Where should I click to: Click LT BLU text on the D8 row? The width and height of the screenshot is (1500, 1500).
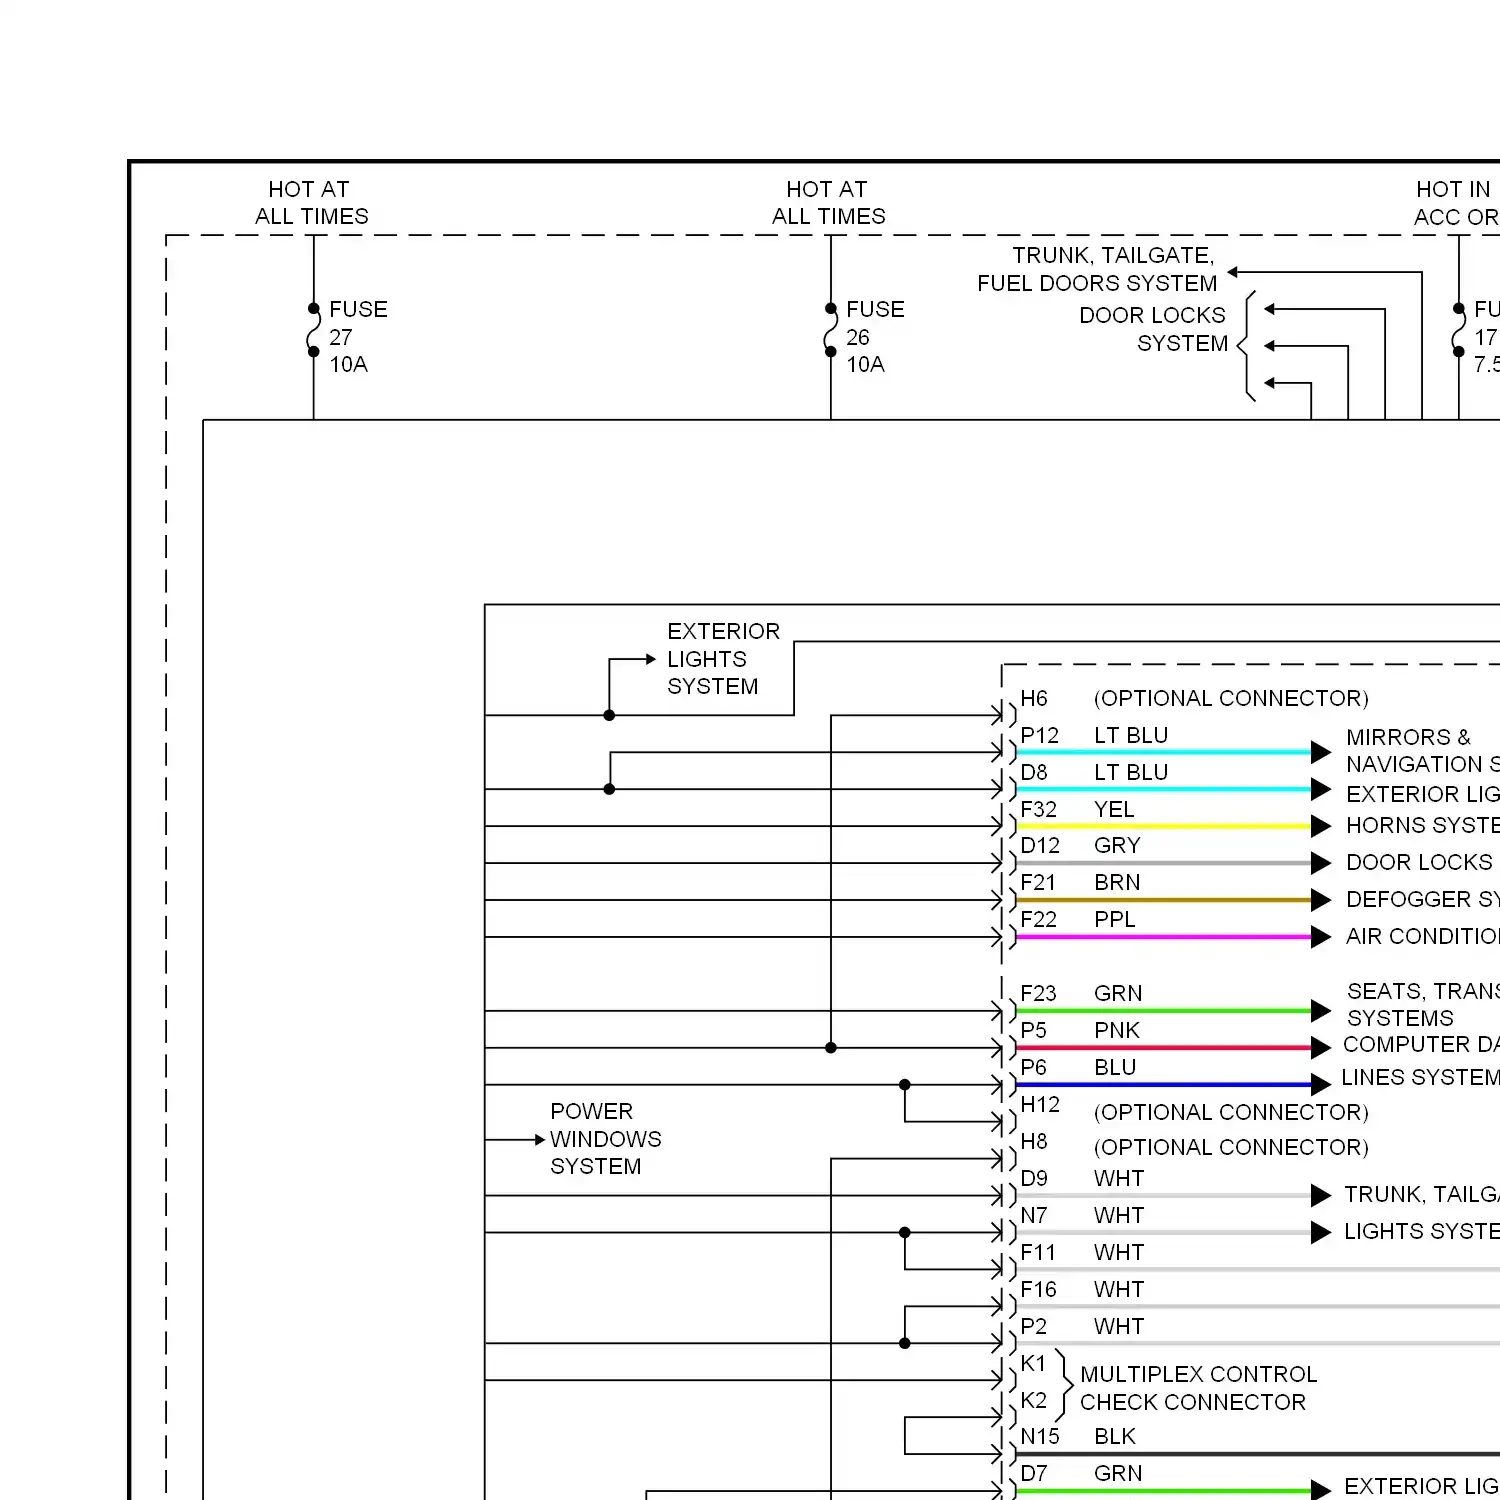coord(1131,772)
